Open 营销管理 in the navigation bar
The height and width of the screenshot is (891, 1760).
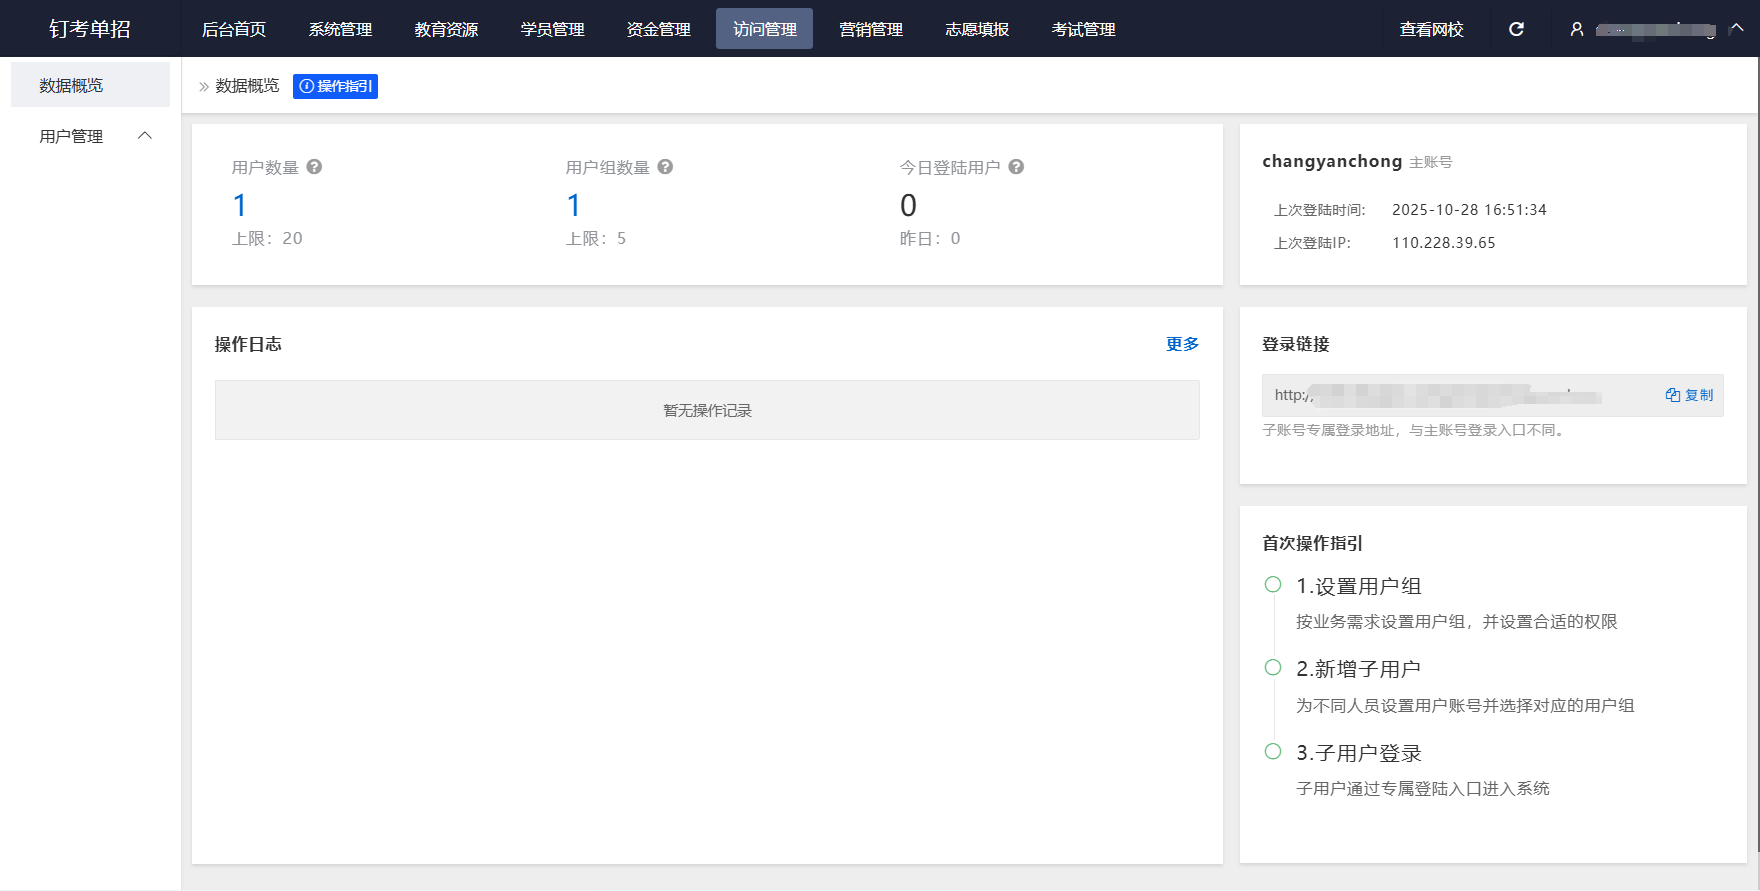(x=871, y=29)
